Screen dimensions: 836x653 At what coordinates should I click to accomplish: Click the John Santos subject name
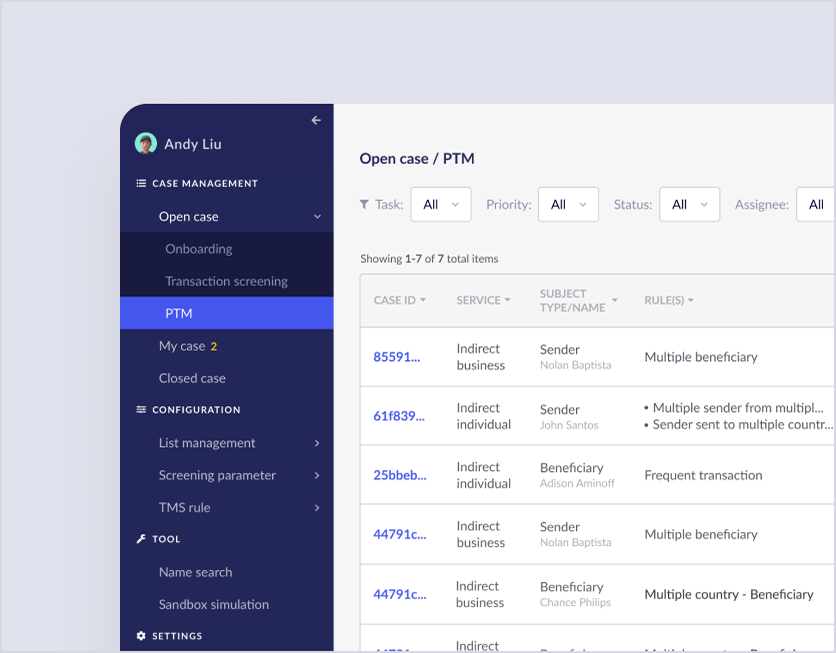pos(569,425)
